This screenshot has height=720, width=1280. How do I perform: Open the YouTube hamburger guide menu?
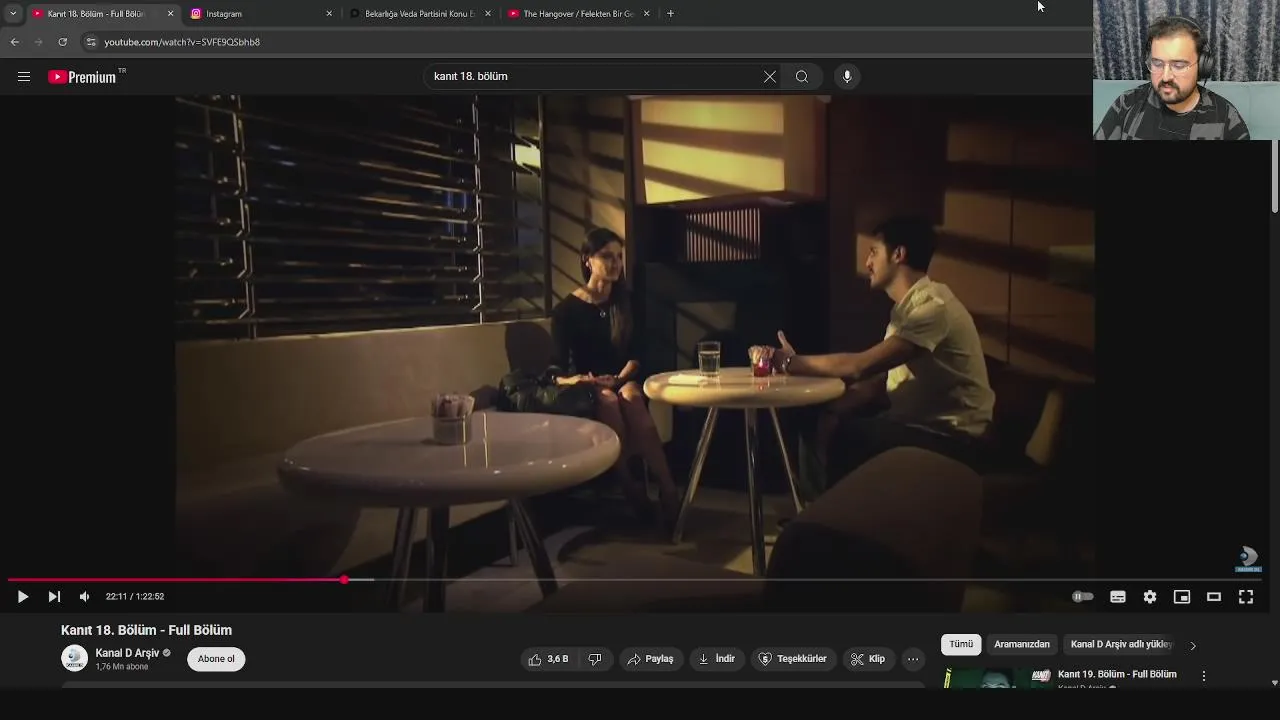click(x=24, y=77)
